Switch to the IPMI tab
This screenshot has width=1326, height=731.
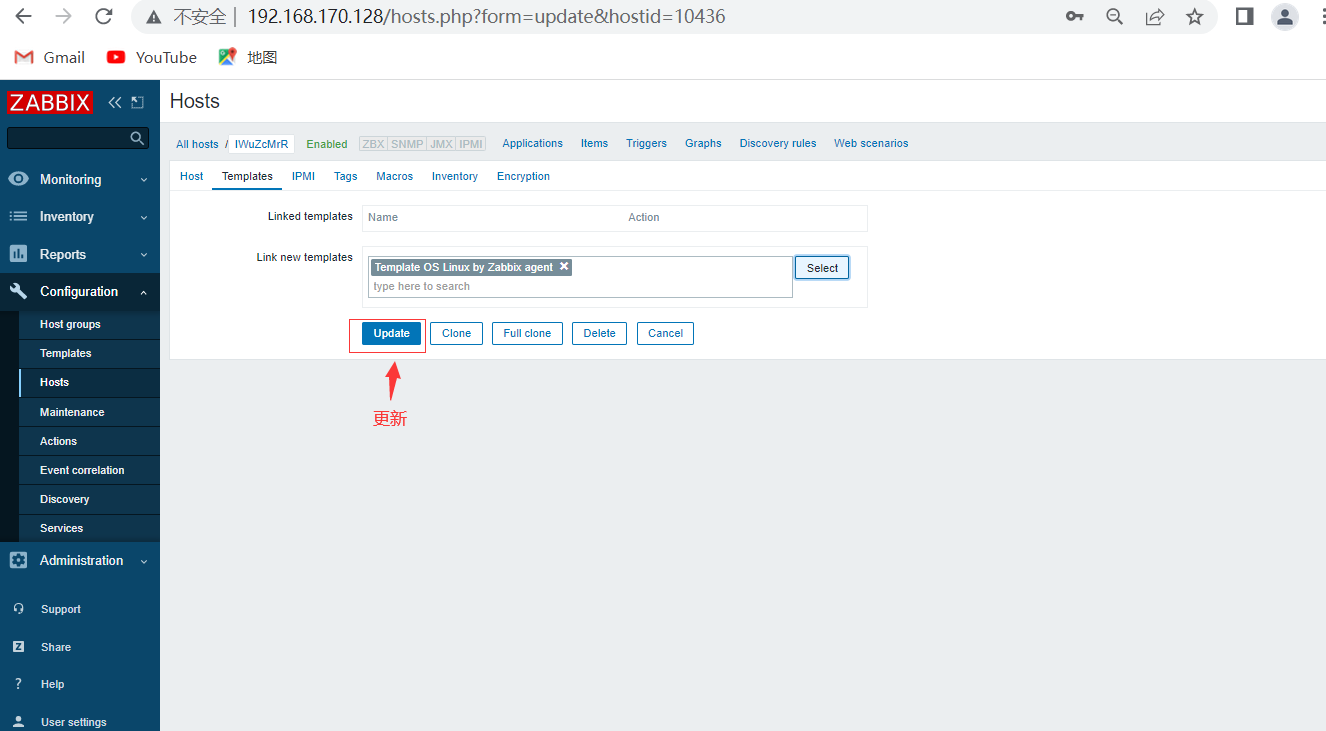click(303, 176)
